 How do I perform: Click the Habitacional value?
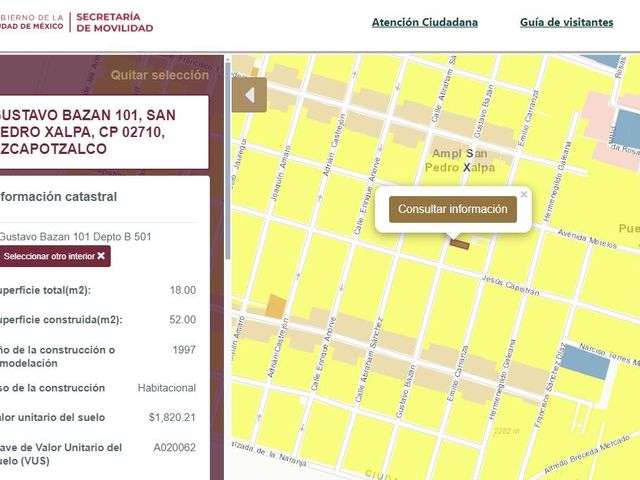pyautogui.click(x=167, y=388)
